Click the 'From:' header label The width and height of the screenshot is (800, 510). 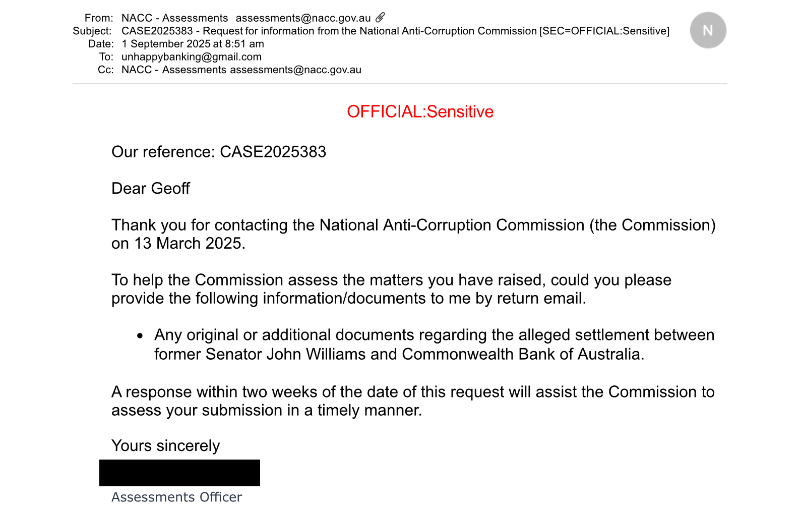pos(100,18)
